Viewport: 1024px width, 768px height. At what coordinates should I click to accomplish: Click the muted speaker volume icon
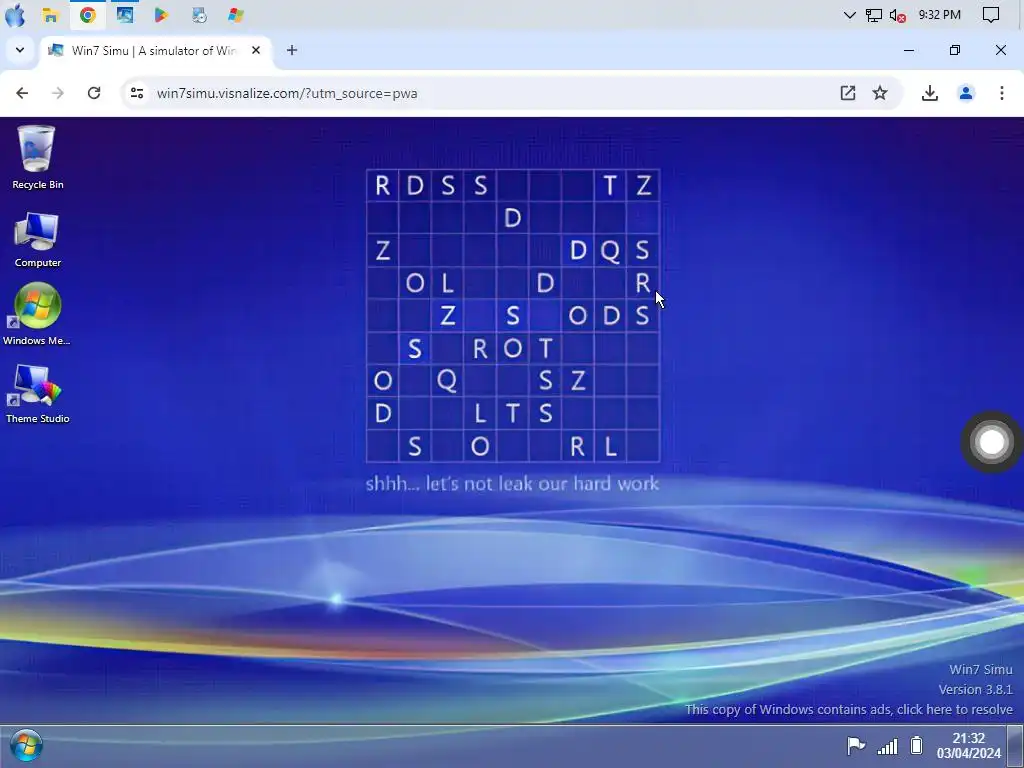pyautogui.click(x=897, y=15)
